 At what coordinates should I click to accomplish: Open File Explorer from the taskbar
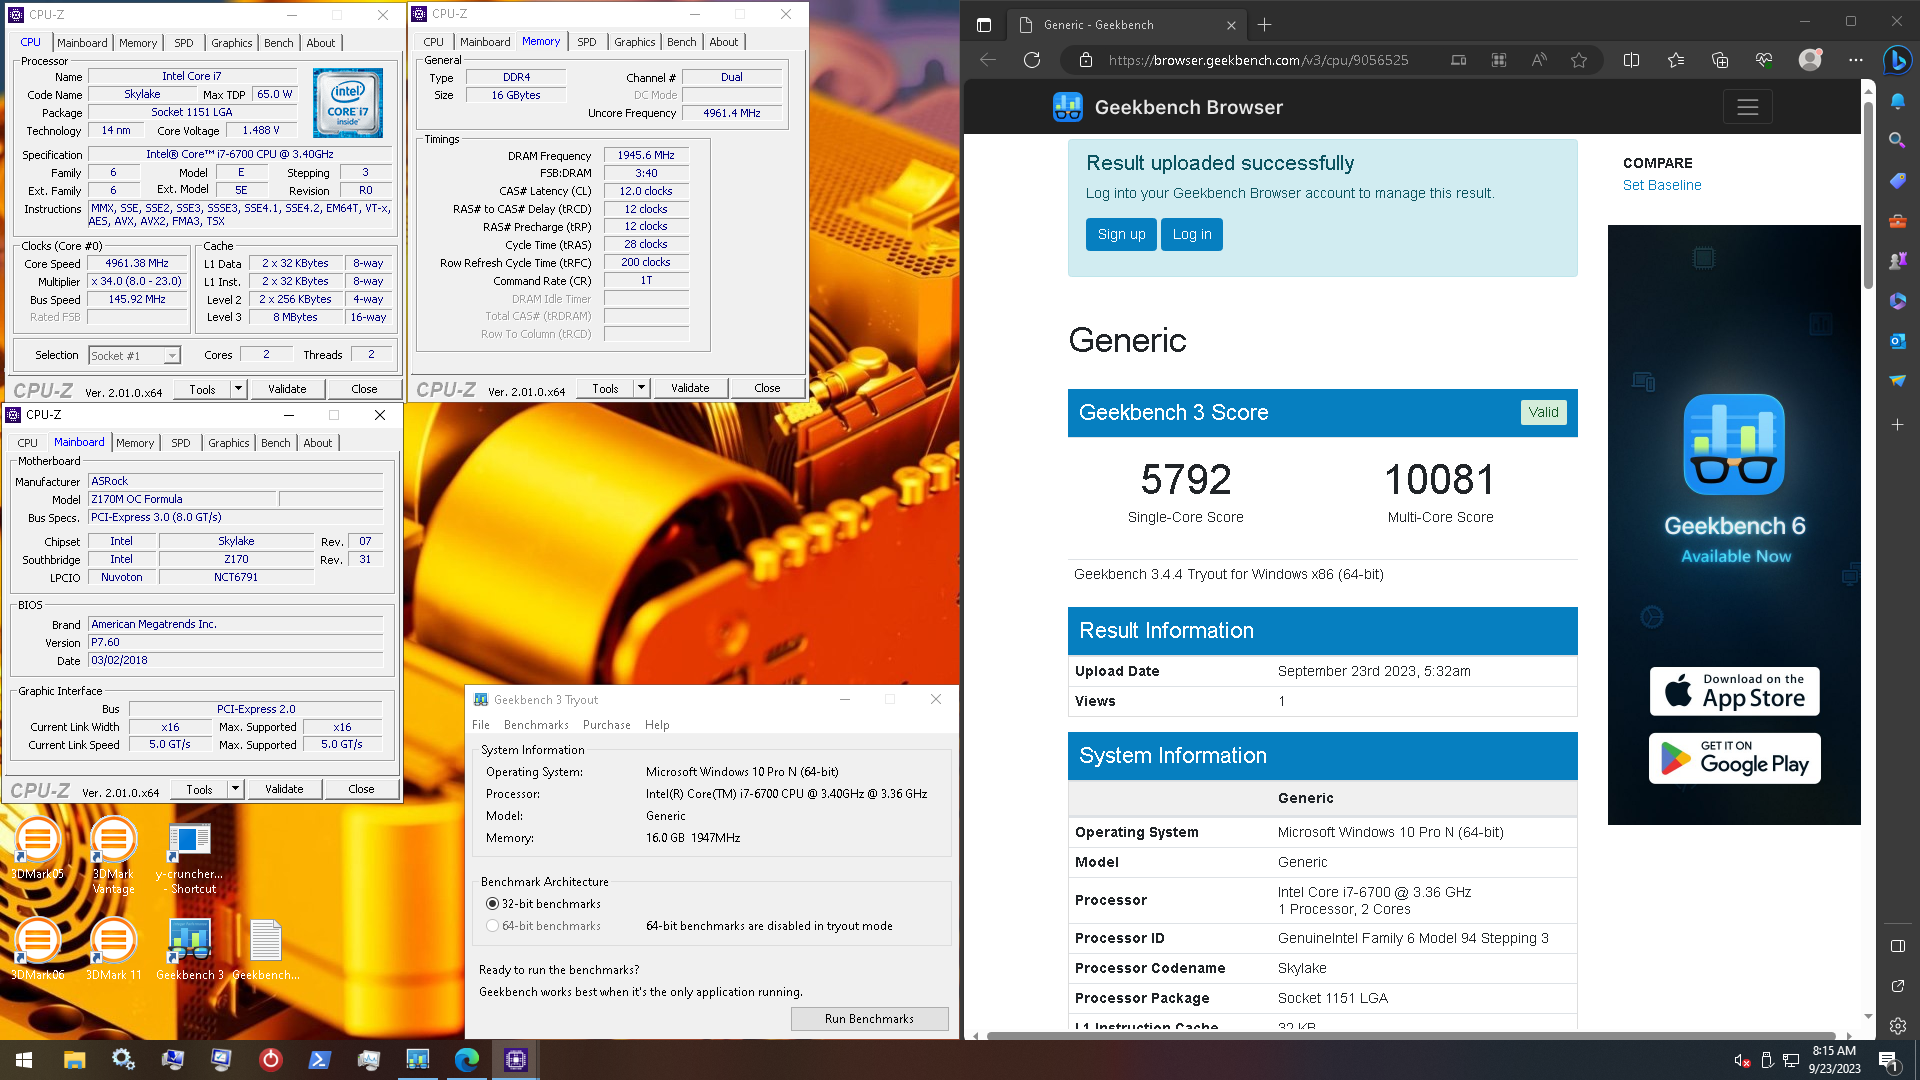(x=74, y=1060)
